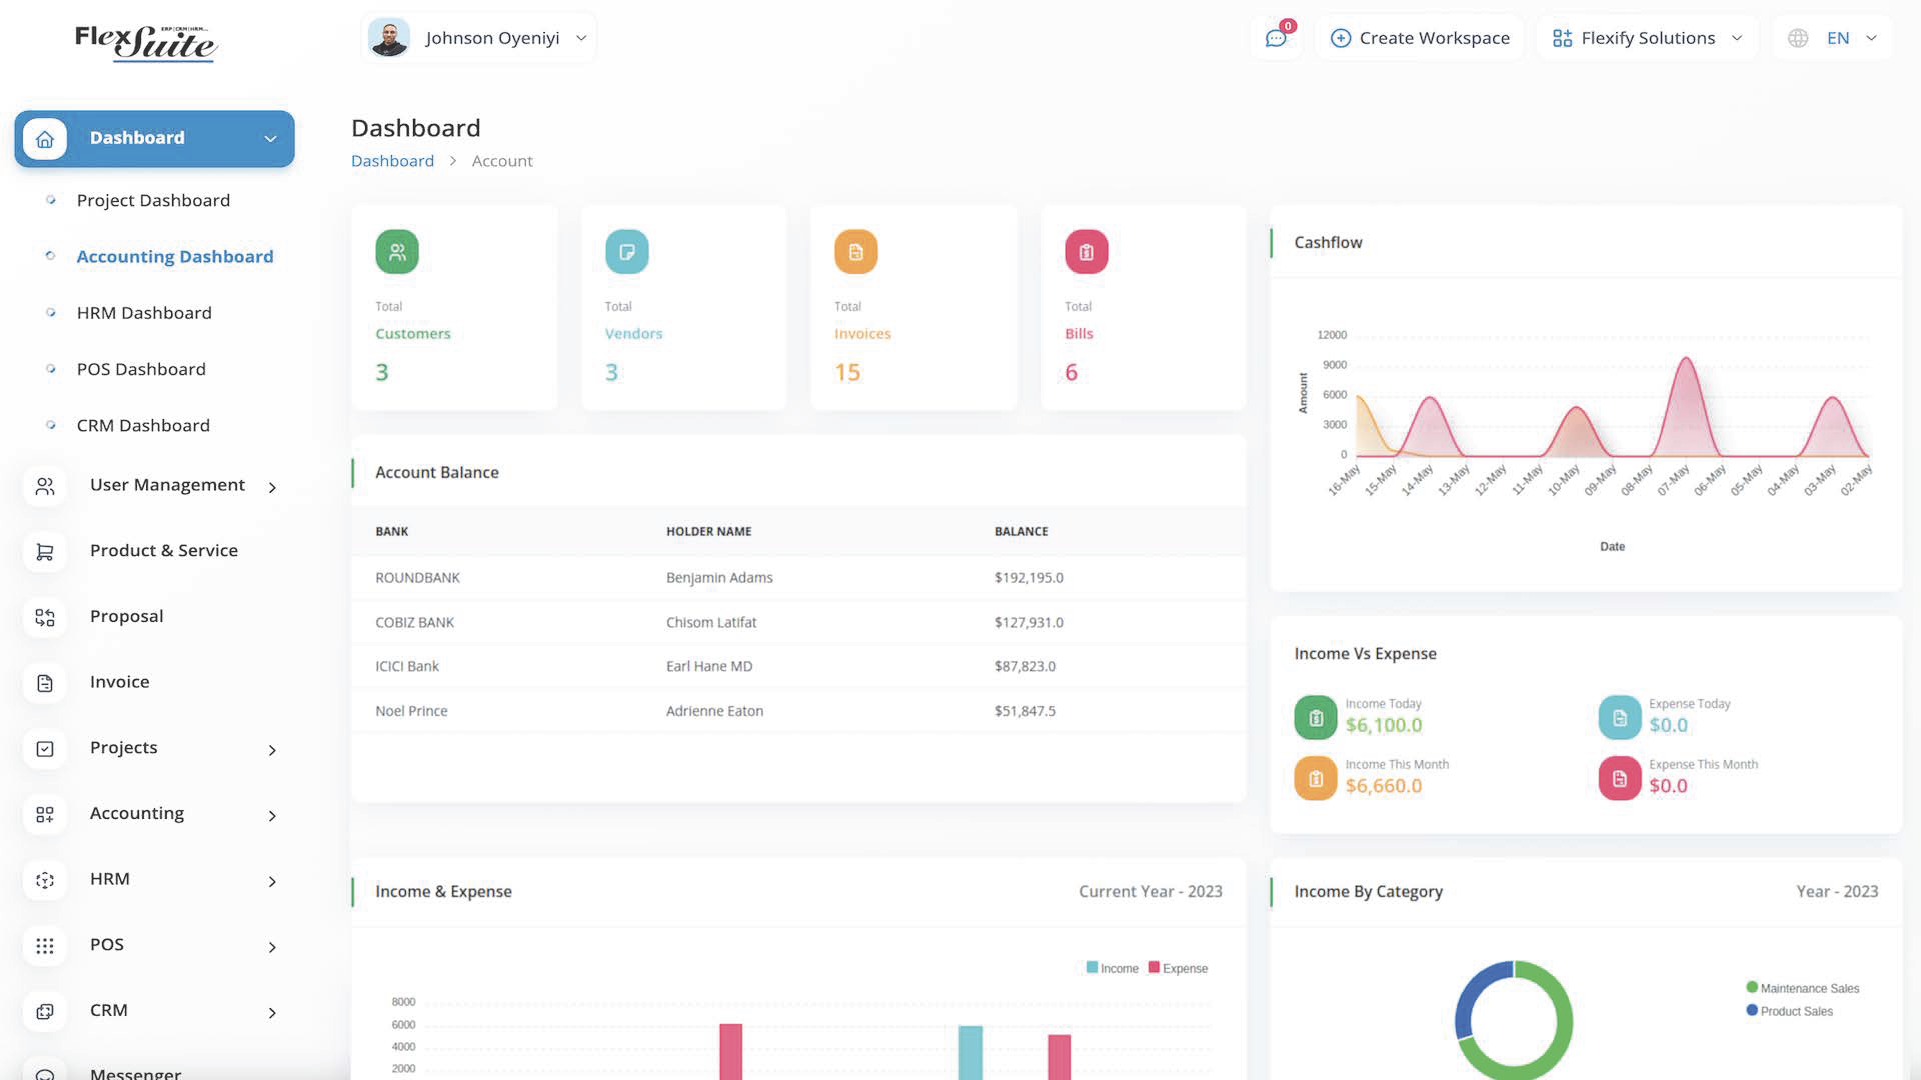Toggle the Expense legend in bar chart

tap(1178, 968)
